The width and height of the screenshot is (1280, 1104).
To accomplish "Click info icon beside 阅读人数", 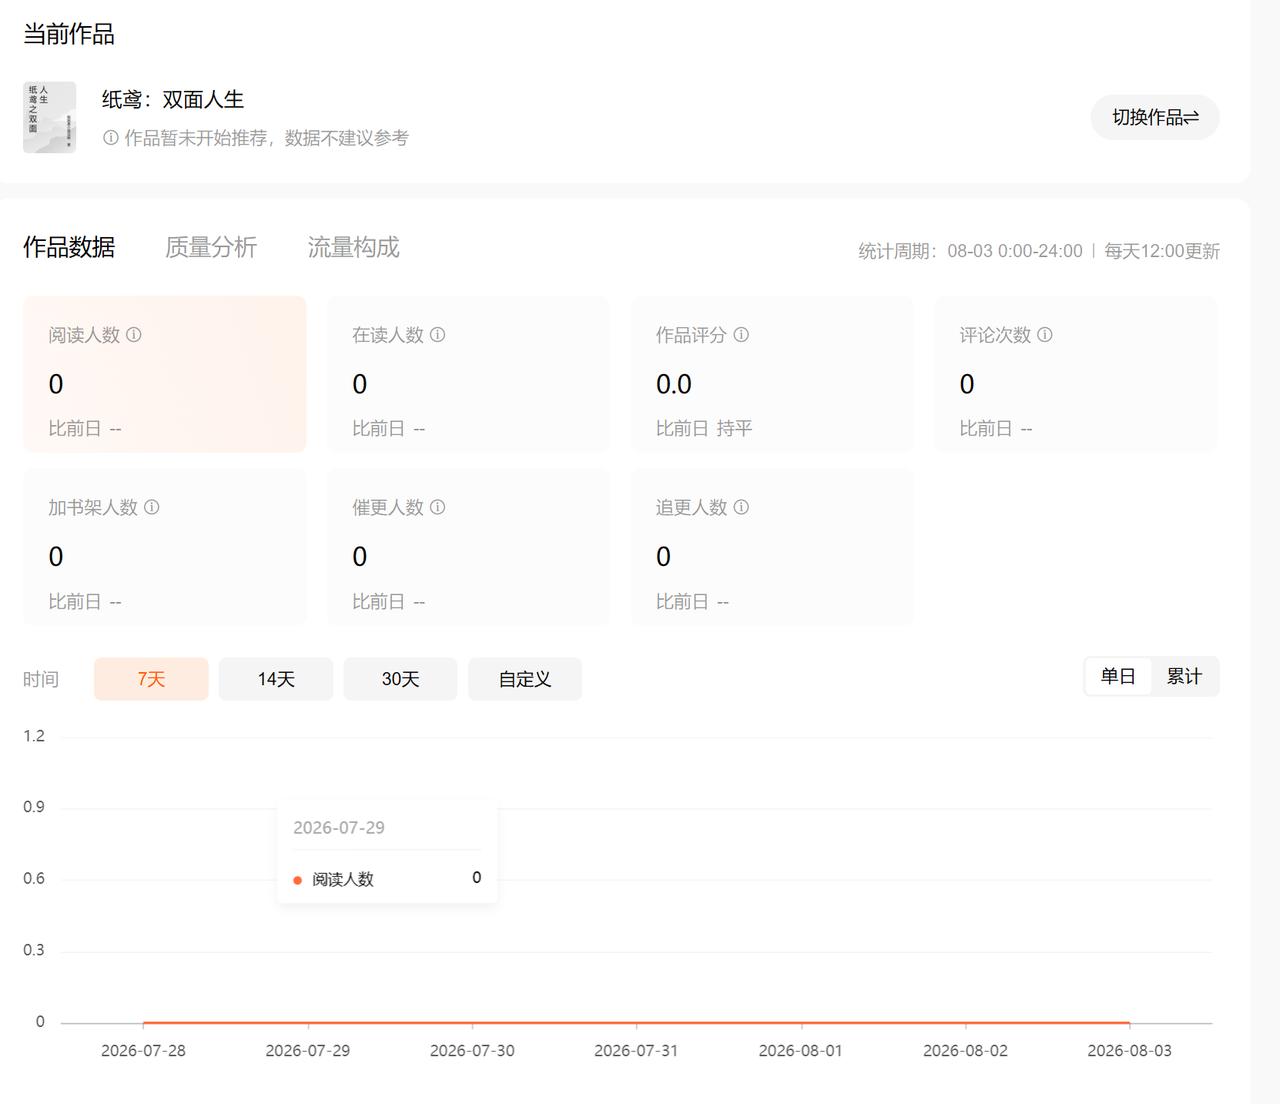I will point(134,335).
